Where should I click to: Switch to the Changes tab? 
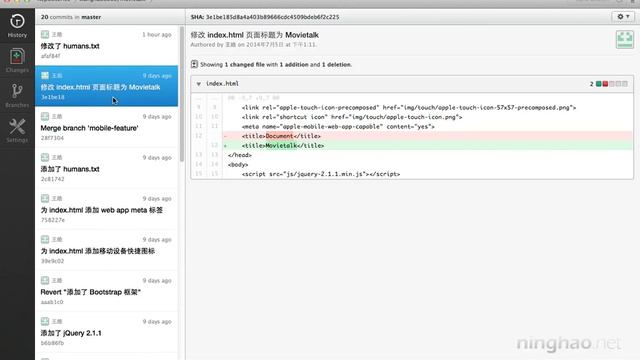click(x=17, y=60)
